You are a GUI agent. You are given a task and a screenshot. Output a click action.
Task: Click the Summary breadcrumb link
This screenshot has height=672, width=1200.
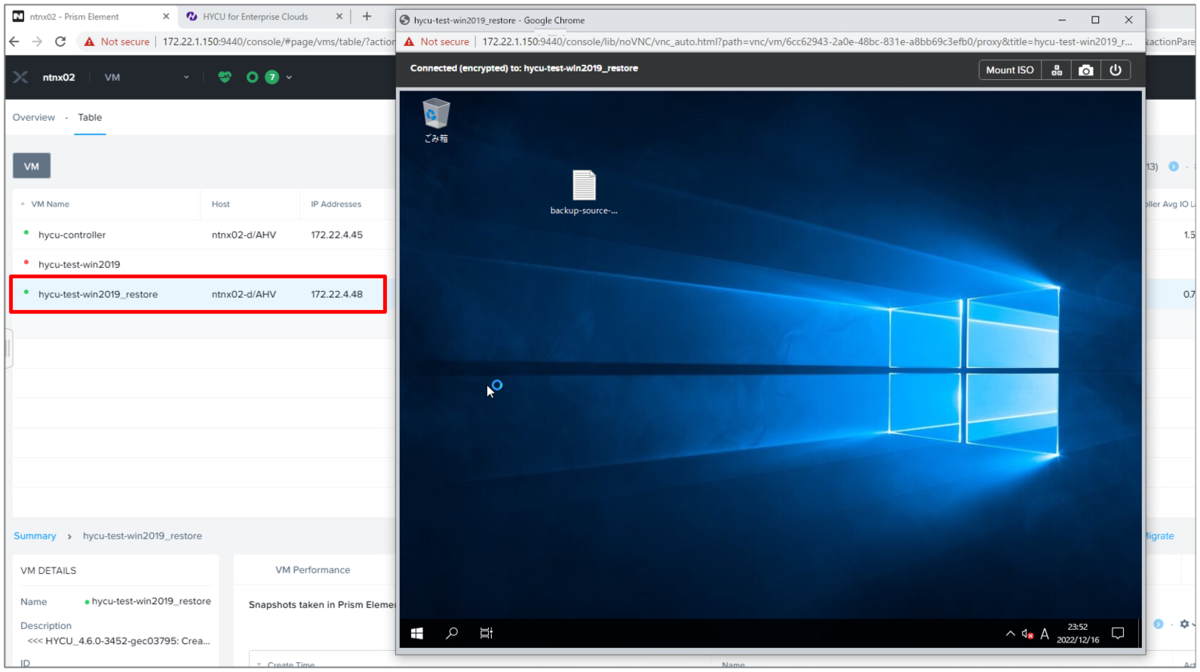35,536
